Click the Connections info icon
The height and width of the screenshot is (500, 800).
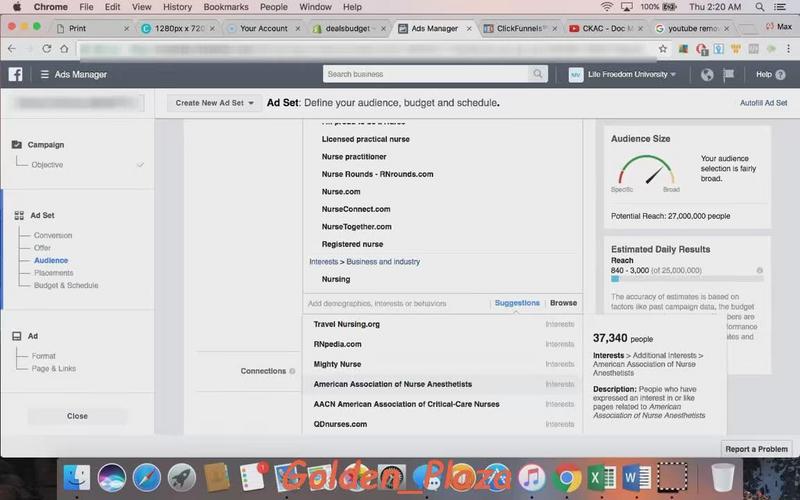click(x=292, y=371)
